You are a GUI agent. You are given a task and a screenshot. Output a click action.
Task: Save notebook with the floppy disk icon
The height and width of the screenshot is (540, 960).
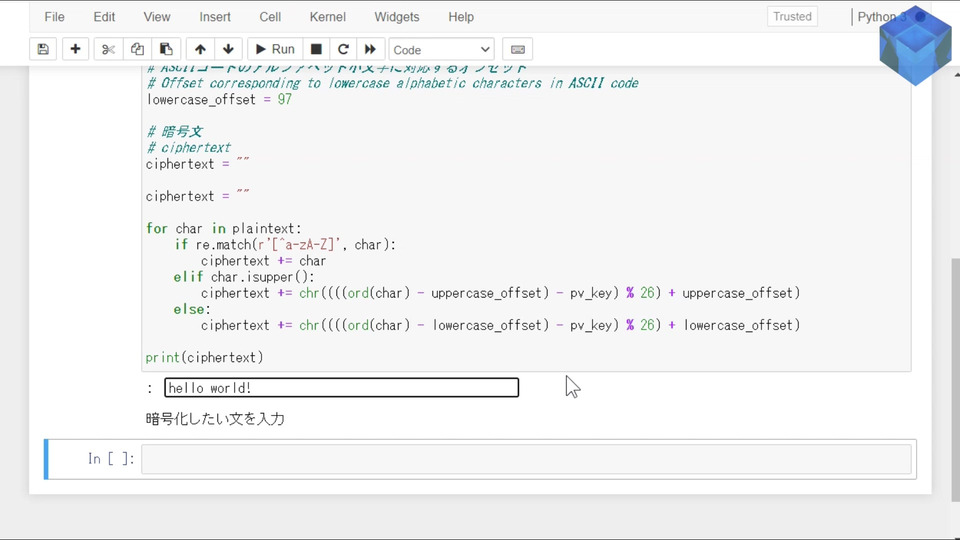tap(43, 49)
